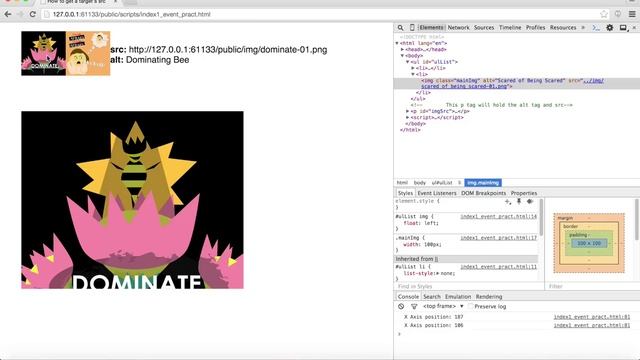Add new style rule plus icon
640x360 pixels.
(508, 201)
